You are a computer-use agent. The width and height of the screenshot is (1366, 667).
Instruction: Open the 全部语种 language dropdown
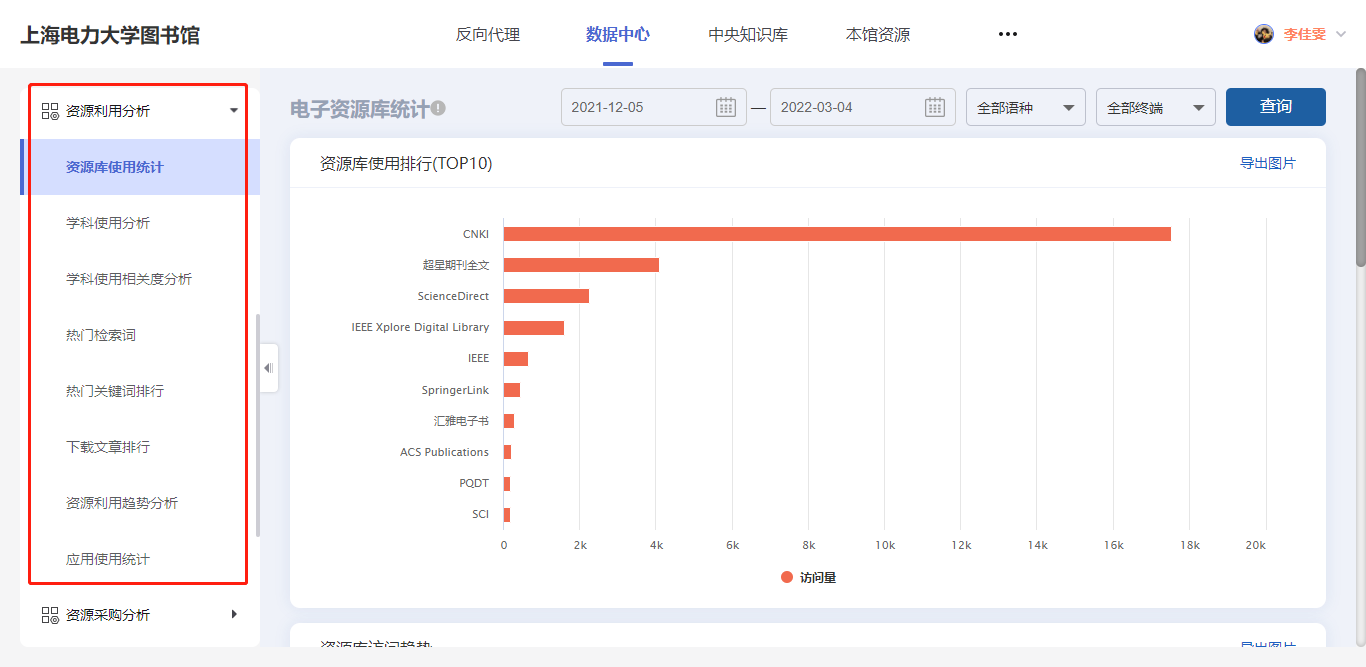click(1026, 107)
